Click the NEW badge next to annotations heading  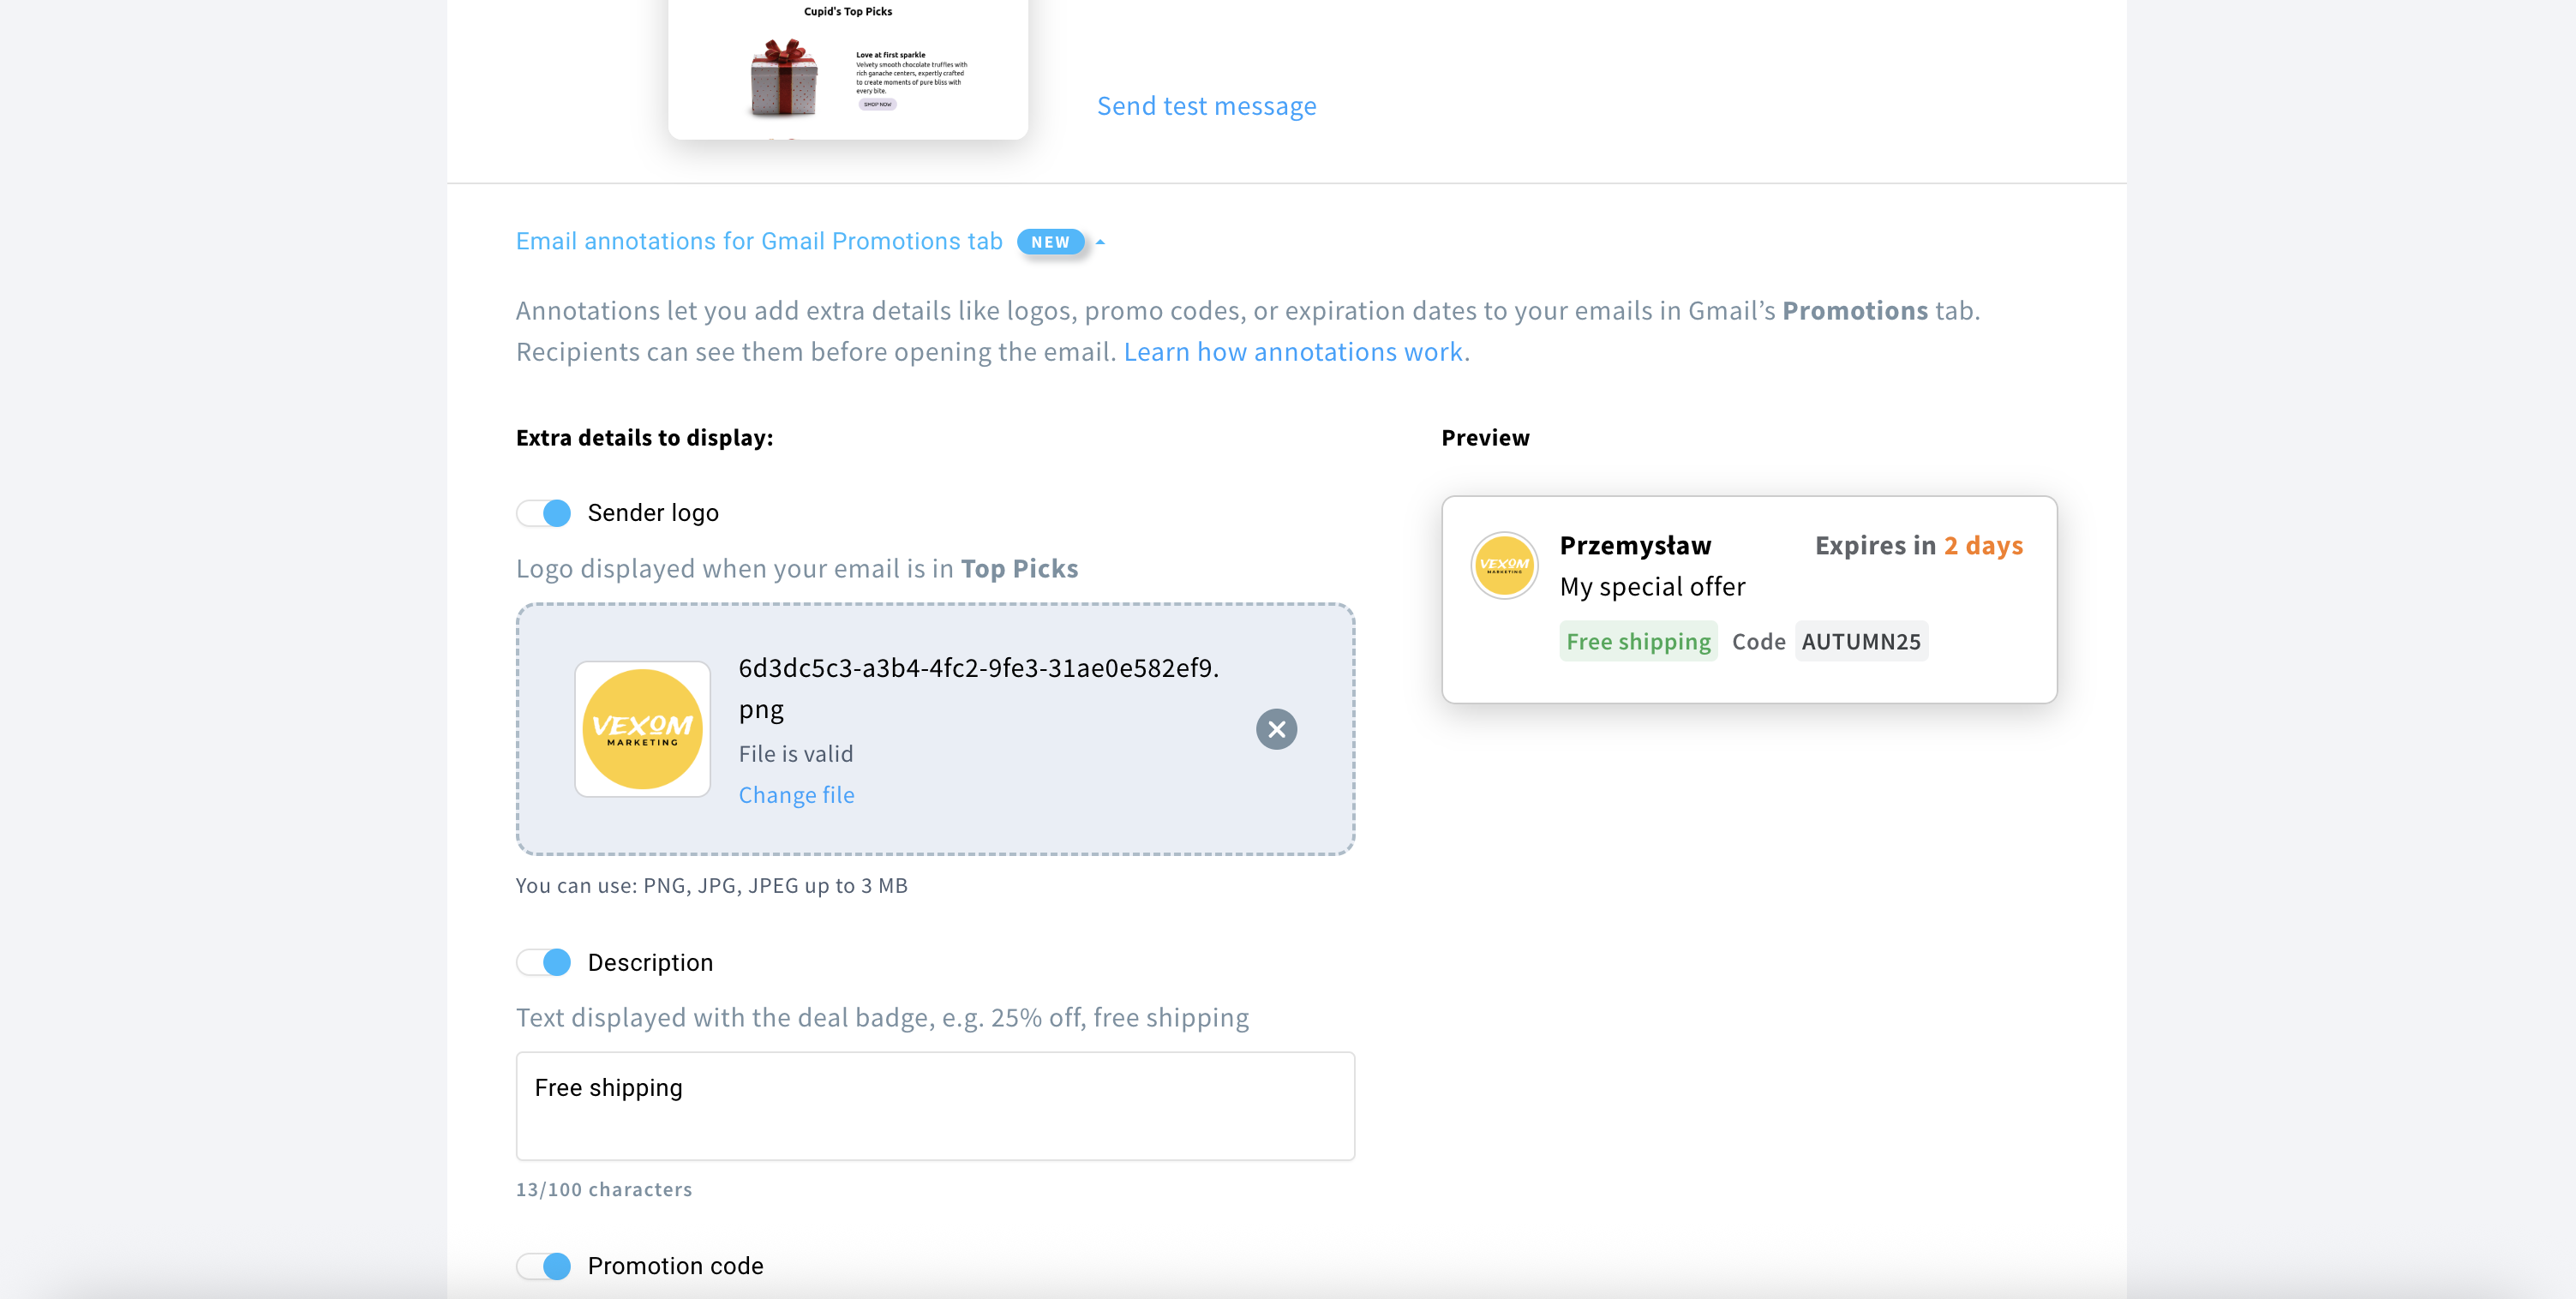tap(1049, 242)
